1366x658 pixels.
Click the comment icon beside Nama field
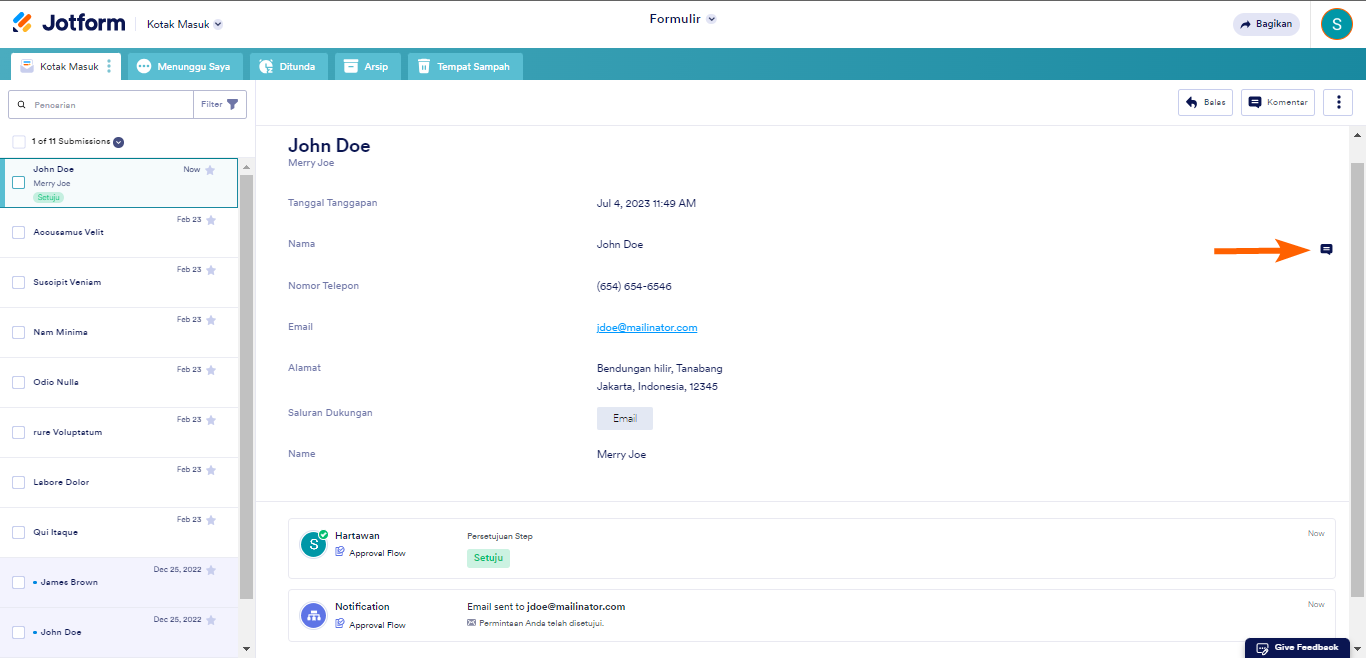[1326, 249]
